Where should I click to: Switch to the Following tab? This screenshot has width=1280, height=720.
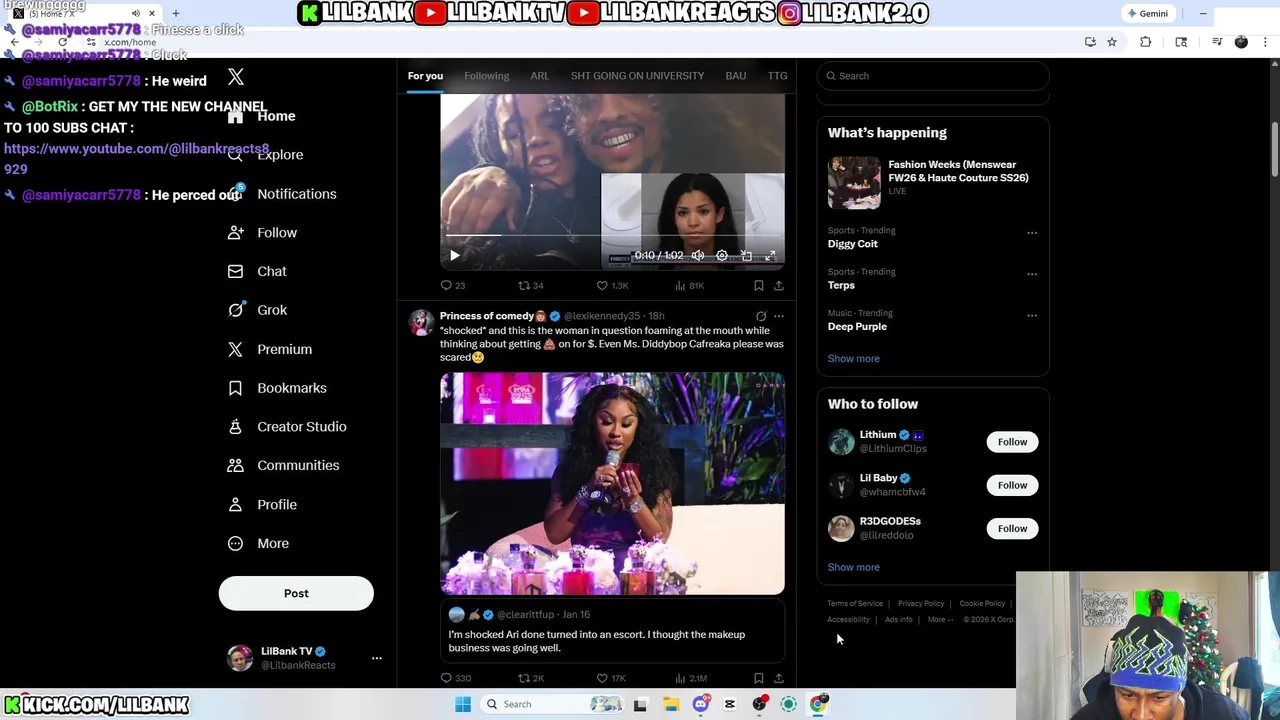coord(486,76)
